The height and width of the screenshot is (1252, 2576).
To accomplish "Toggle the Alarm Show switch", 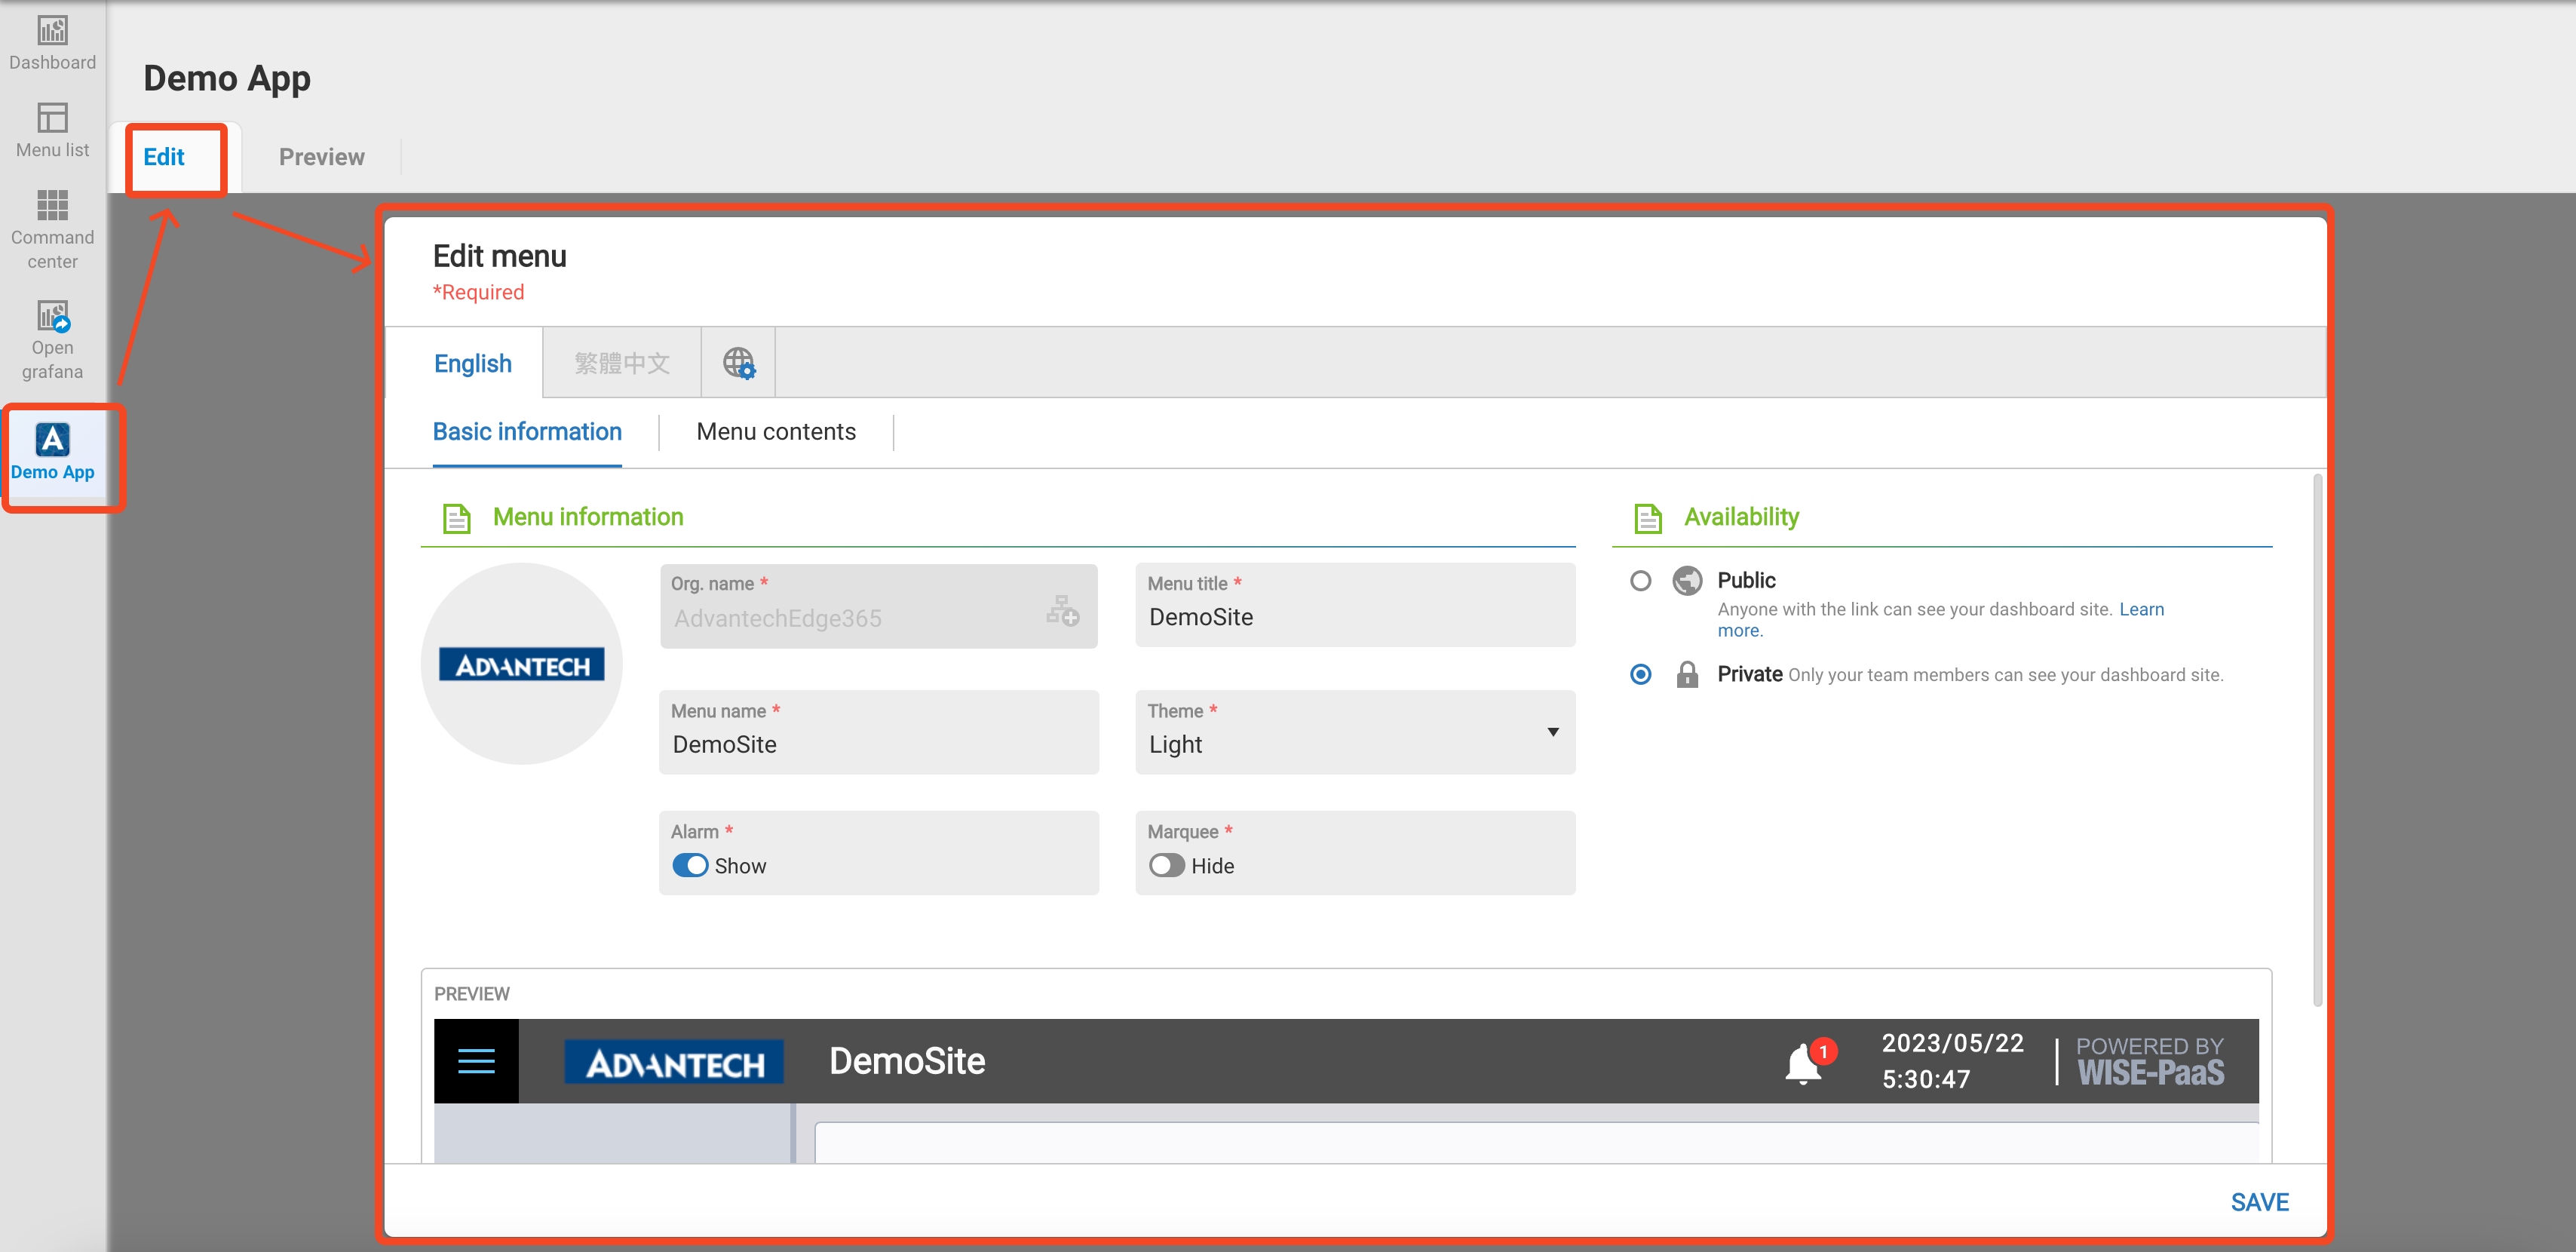I will pos(690,865).
